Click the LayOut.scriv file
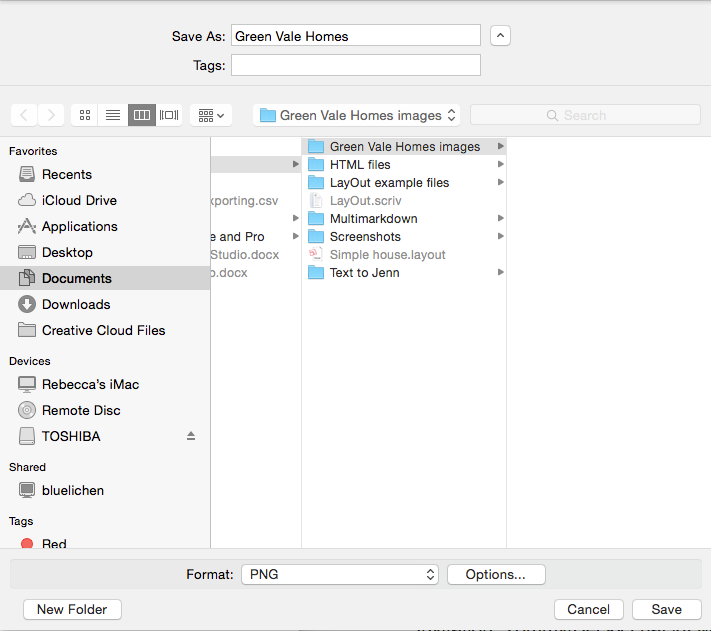 click(404, 200)
